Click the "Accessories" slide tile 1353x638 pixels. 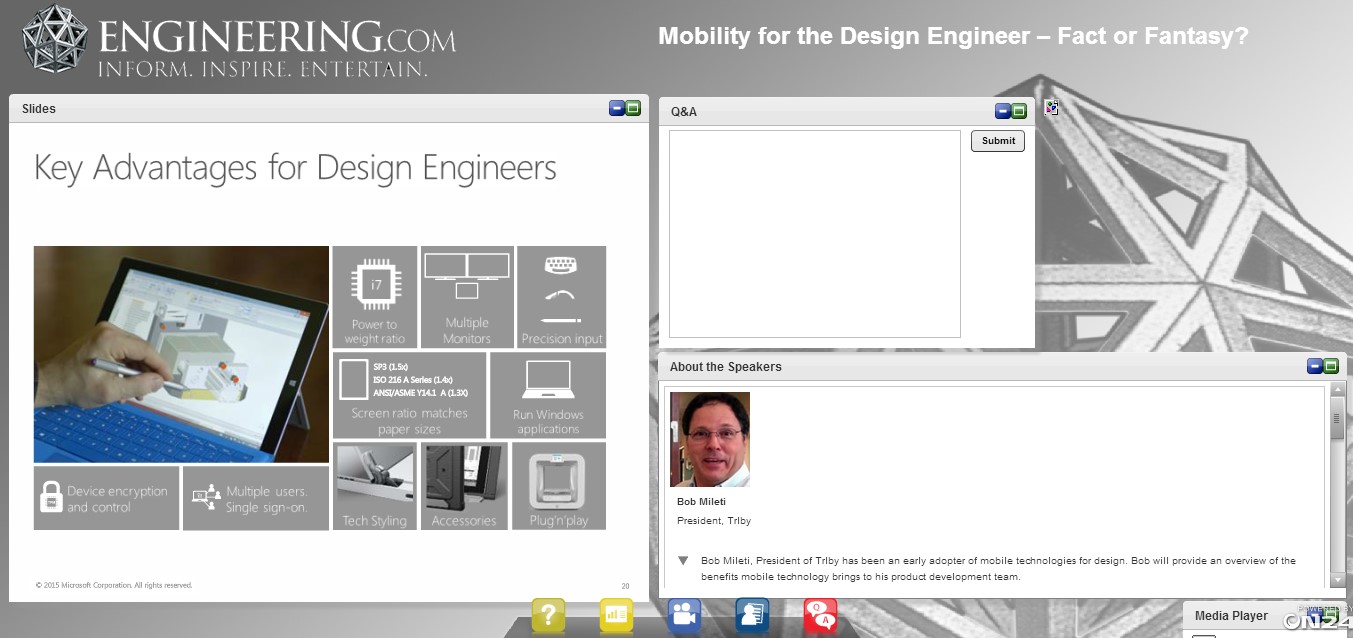pos(464,486)
